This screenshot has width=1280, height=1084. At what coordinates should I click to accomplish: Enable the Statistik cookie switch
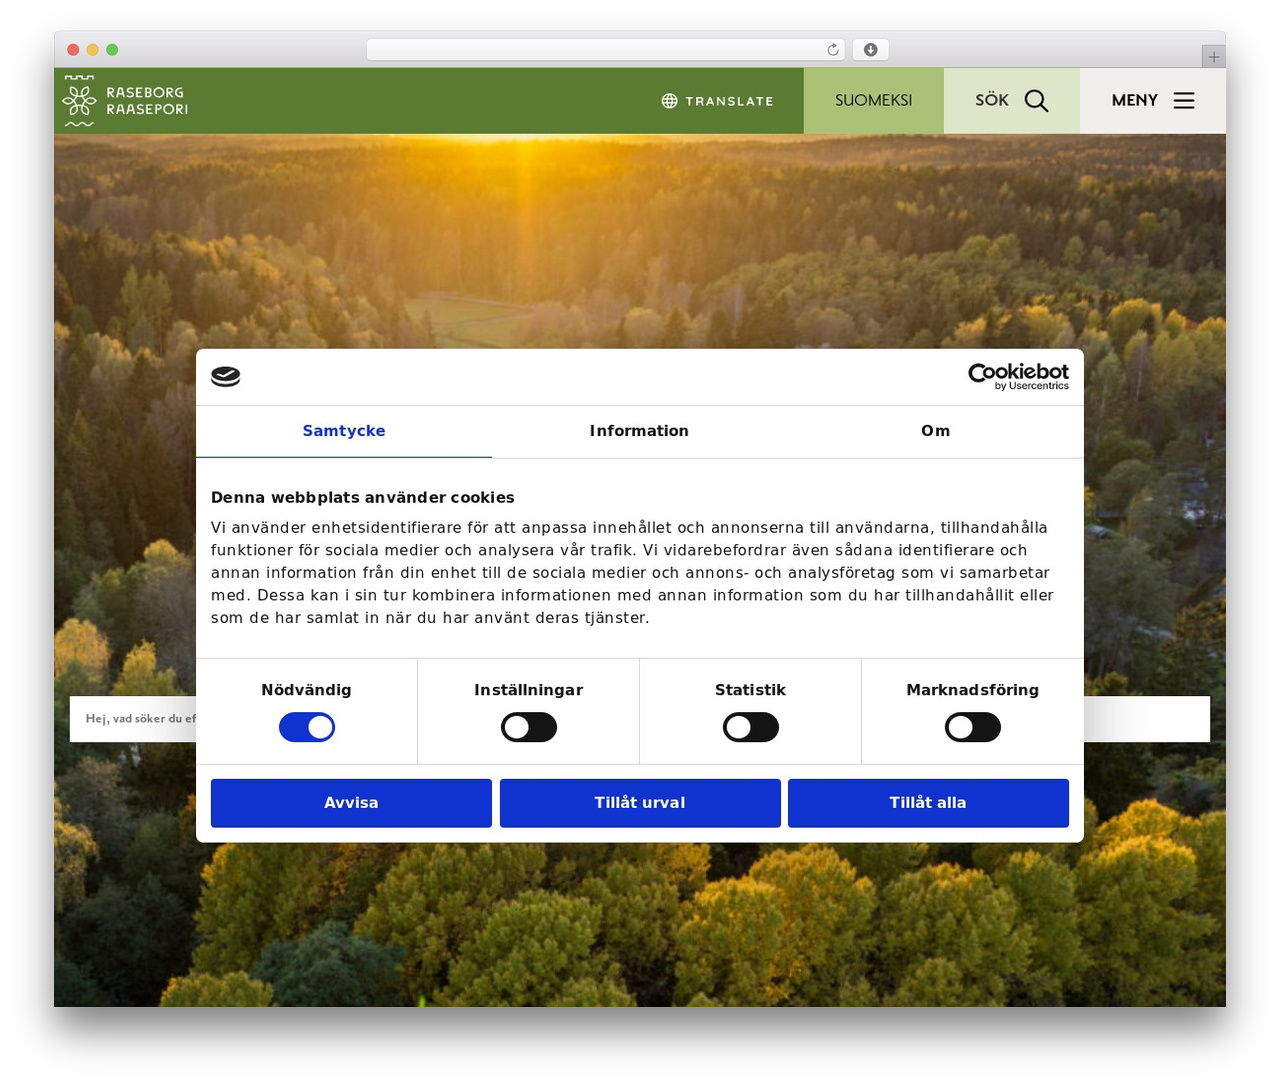point(751,727)
